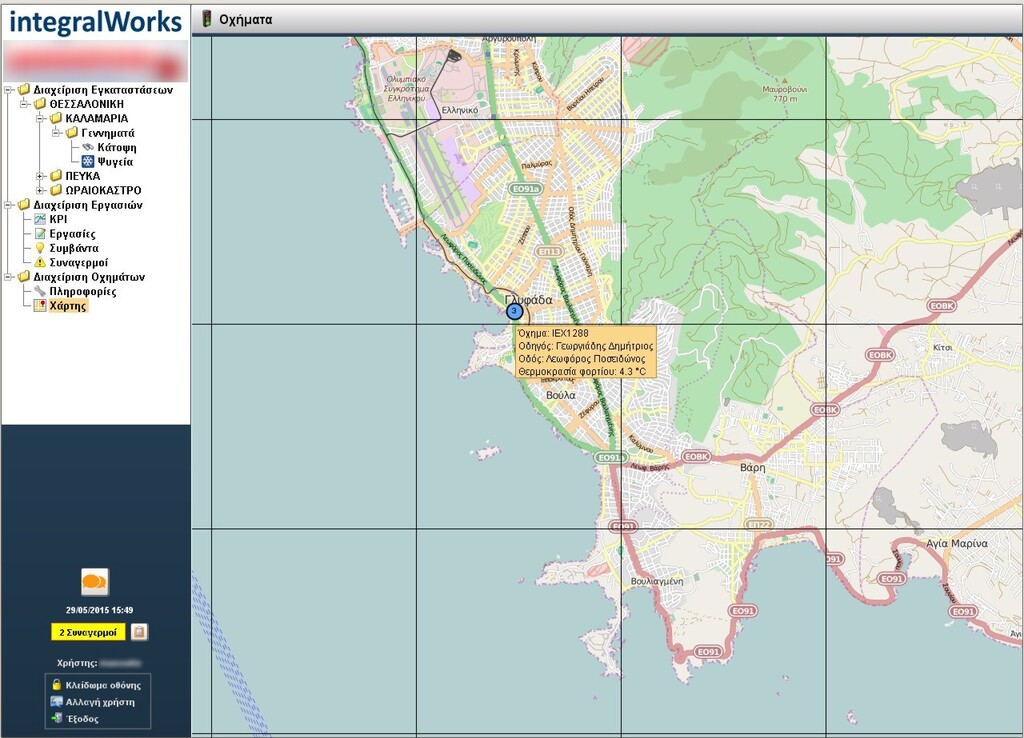Open the KPI chart item

58,219
